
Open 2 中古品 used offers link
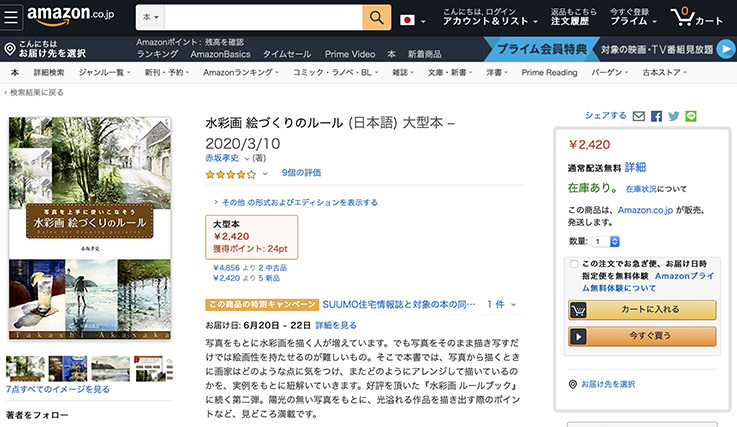(273, 268)
